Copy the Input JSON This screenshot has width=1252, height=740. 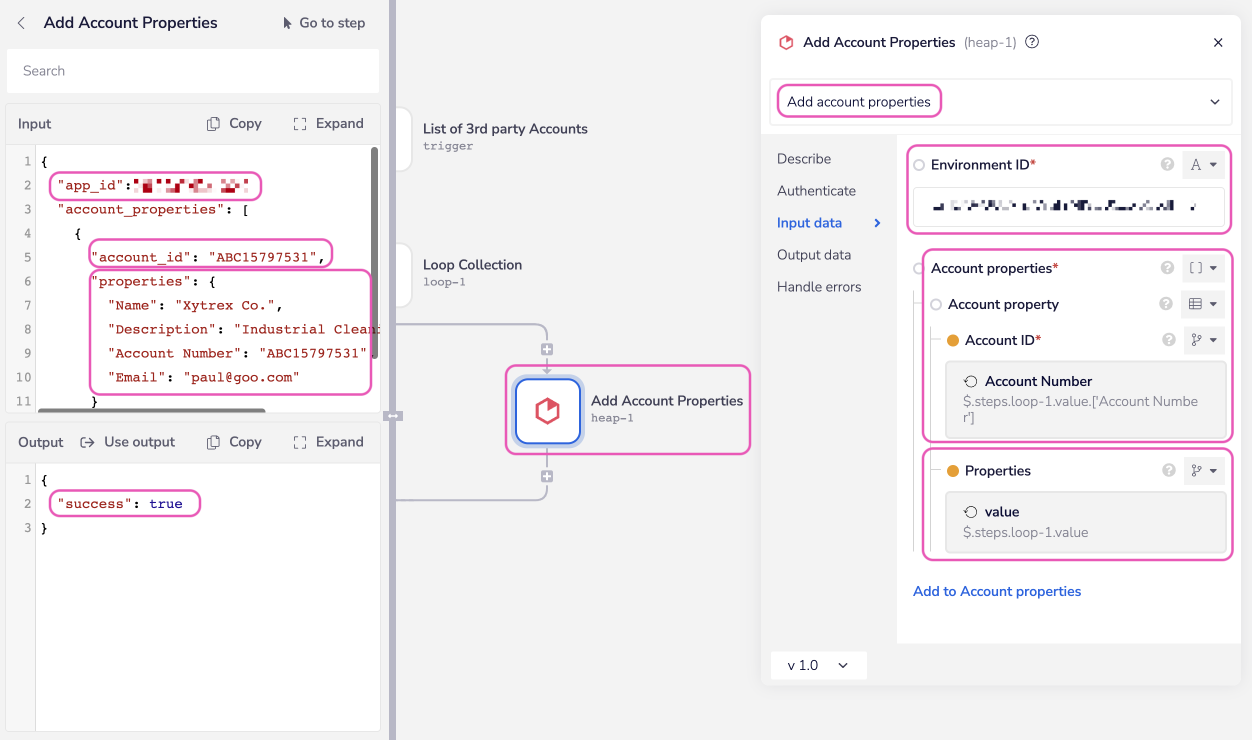(233, 123)
